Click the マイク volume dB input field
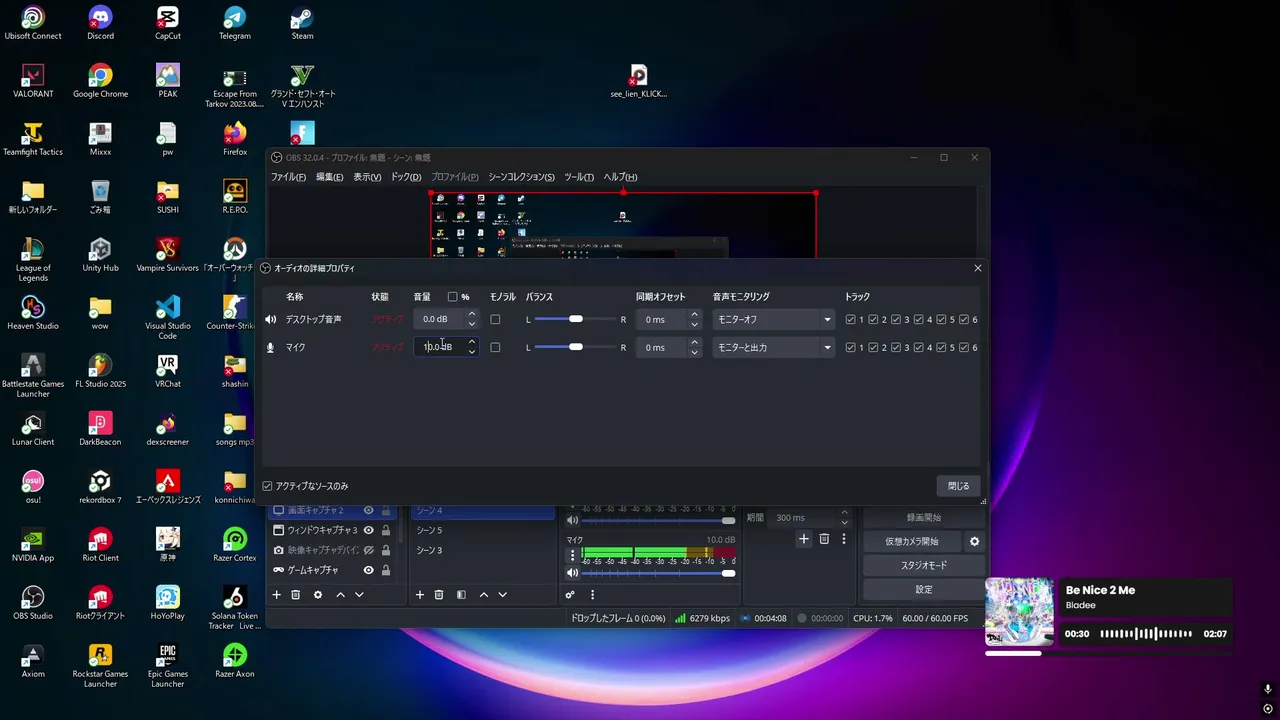 (x=438, y=348)
